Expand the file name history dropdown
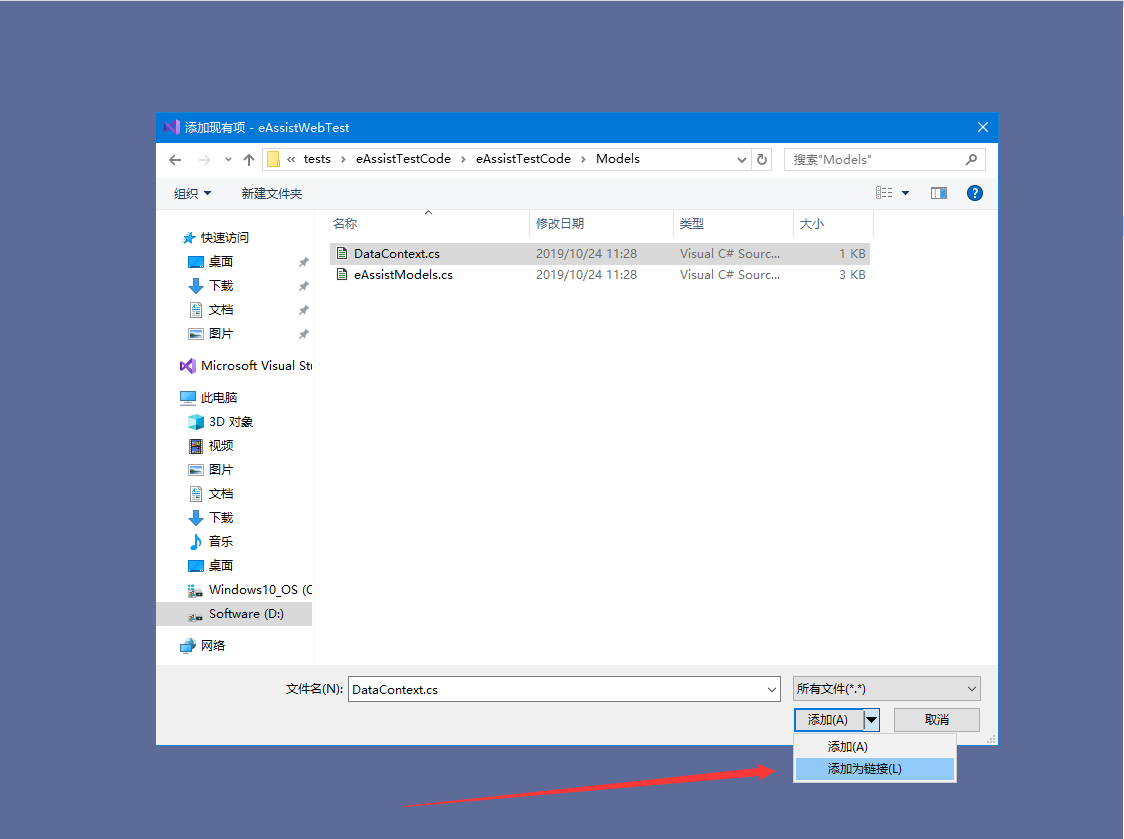Image resolution: width=1124 pixels, height=839 pixels. [771, 690]
